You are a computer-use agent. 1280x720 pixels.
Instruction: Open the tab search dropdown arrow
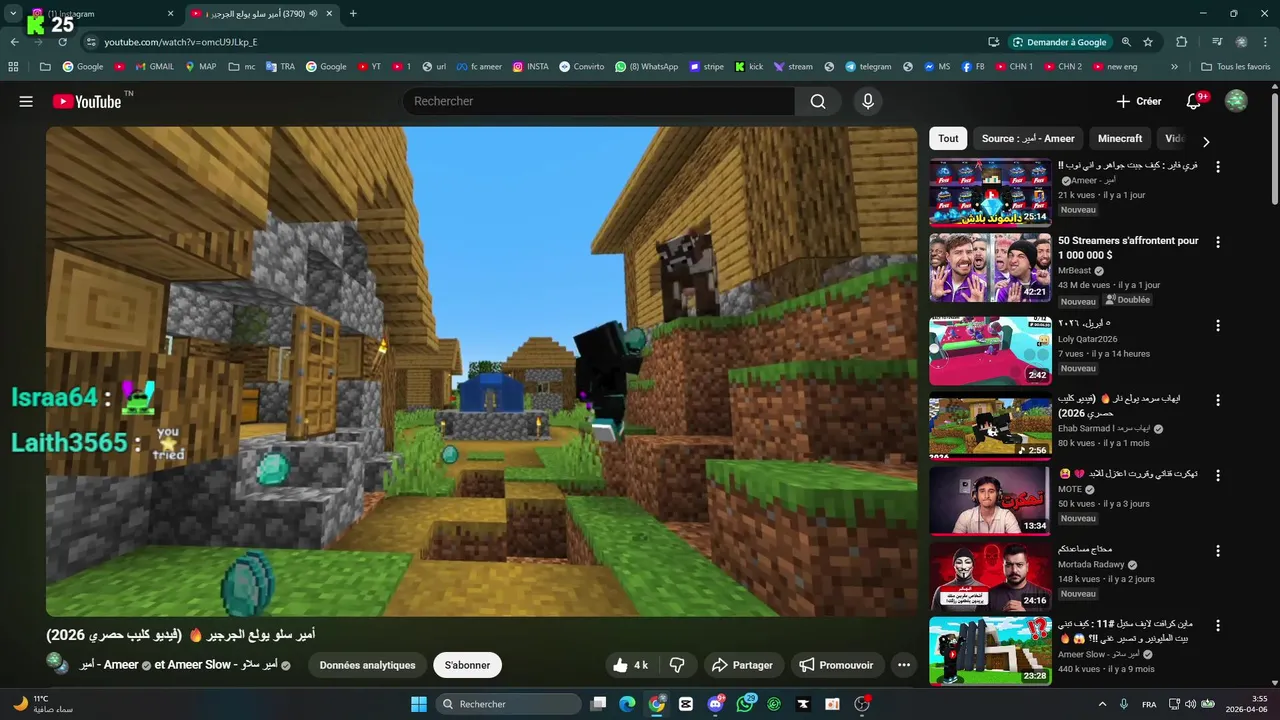click(x=13, y=14)
